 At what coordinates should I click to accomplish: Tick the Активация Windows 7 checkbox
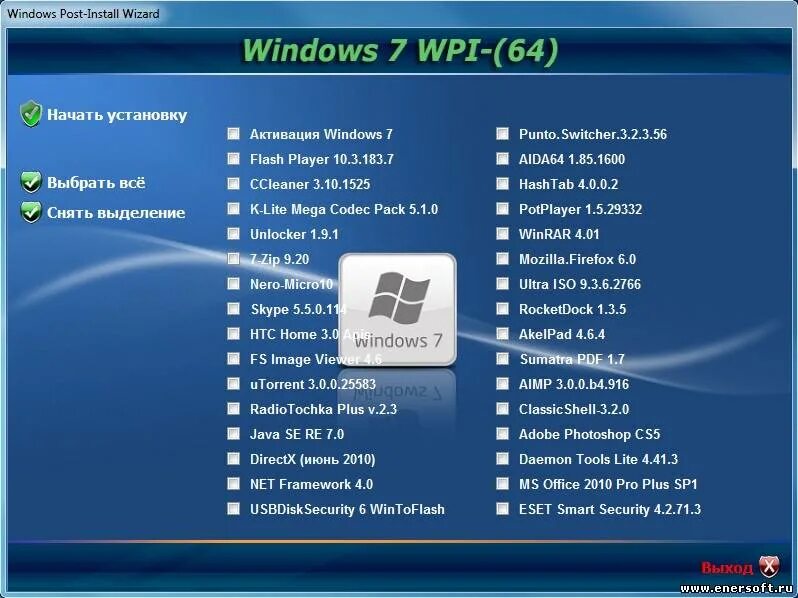click(234, 134)
